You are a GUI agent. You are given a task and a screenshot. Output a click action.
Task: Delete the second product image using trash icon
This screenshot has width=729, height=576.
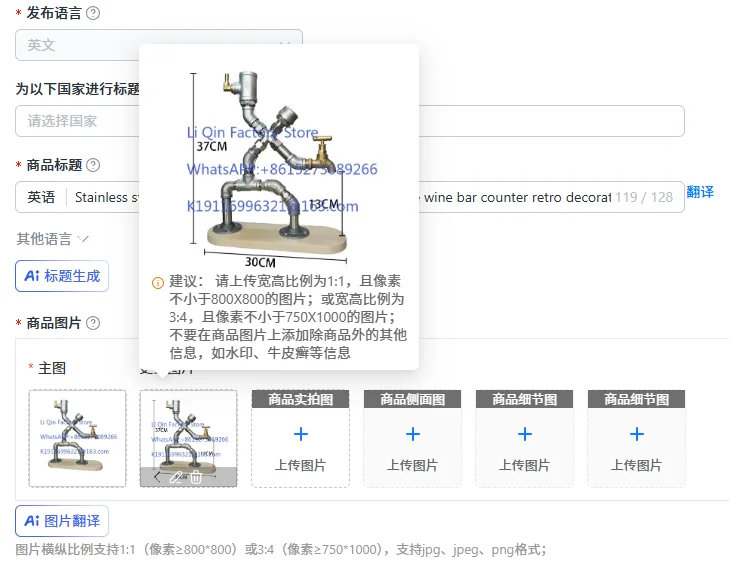coord(196,477)
